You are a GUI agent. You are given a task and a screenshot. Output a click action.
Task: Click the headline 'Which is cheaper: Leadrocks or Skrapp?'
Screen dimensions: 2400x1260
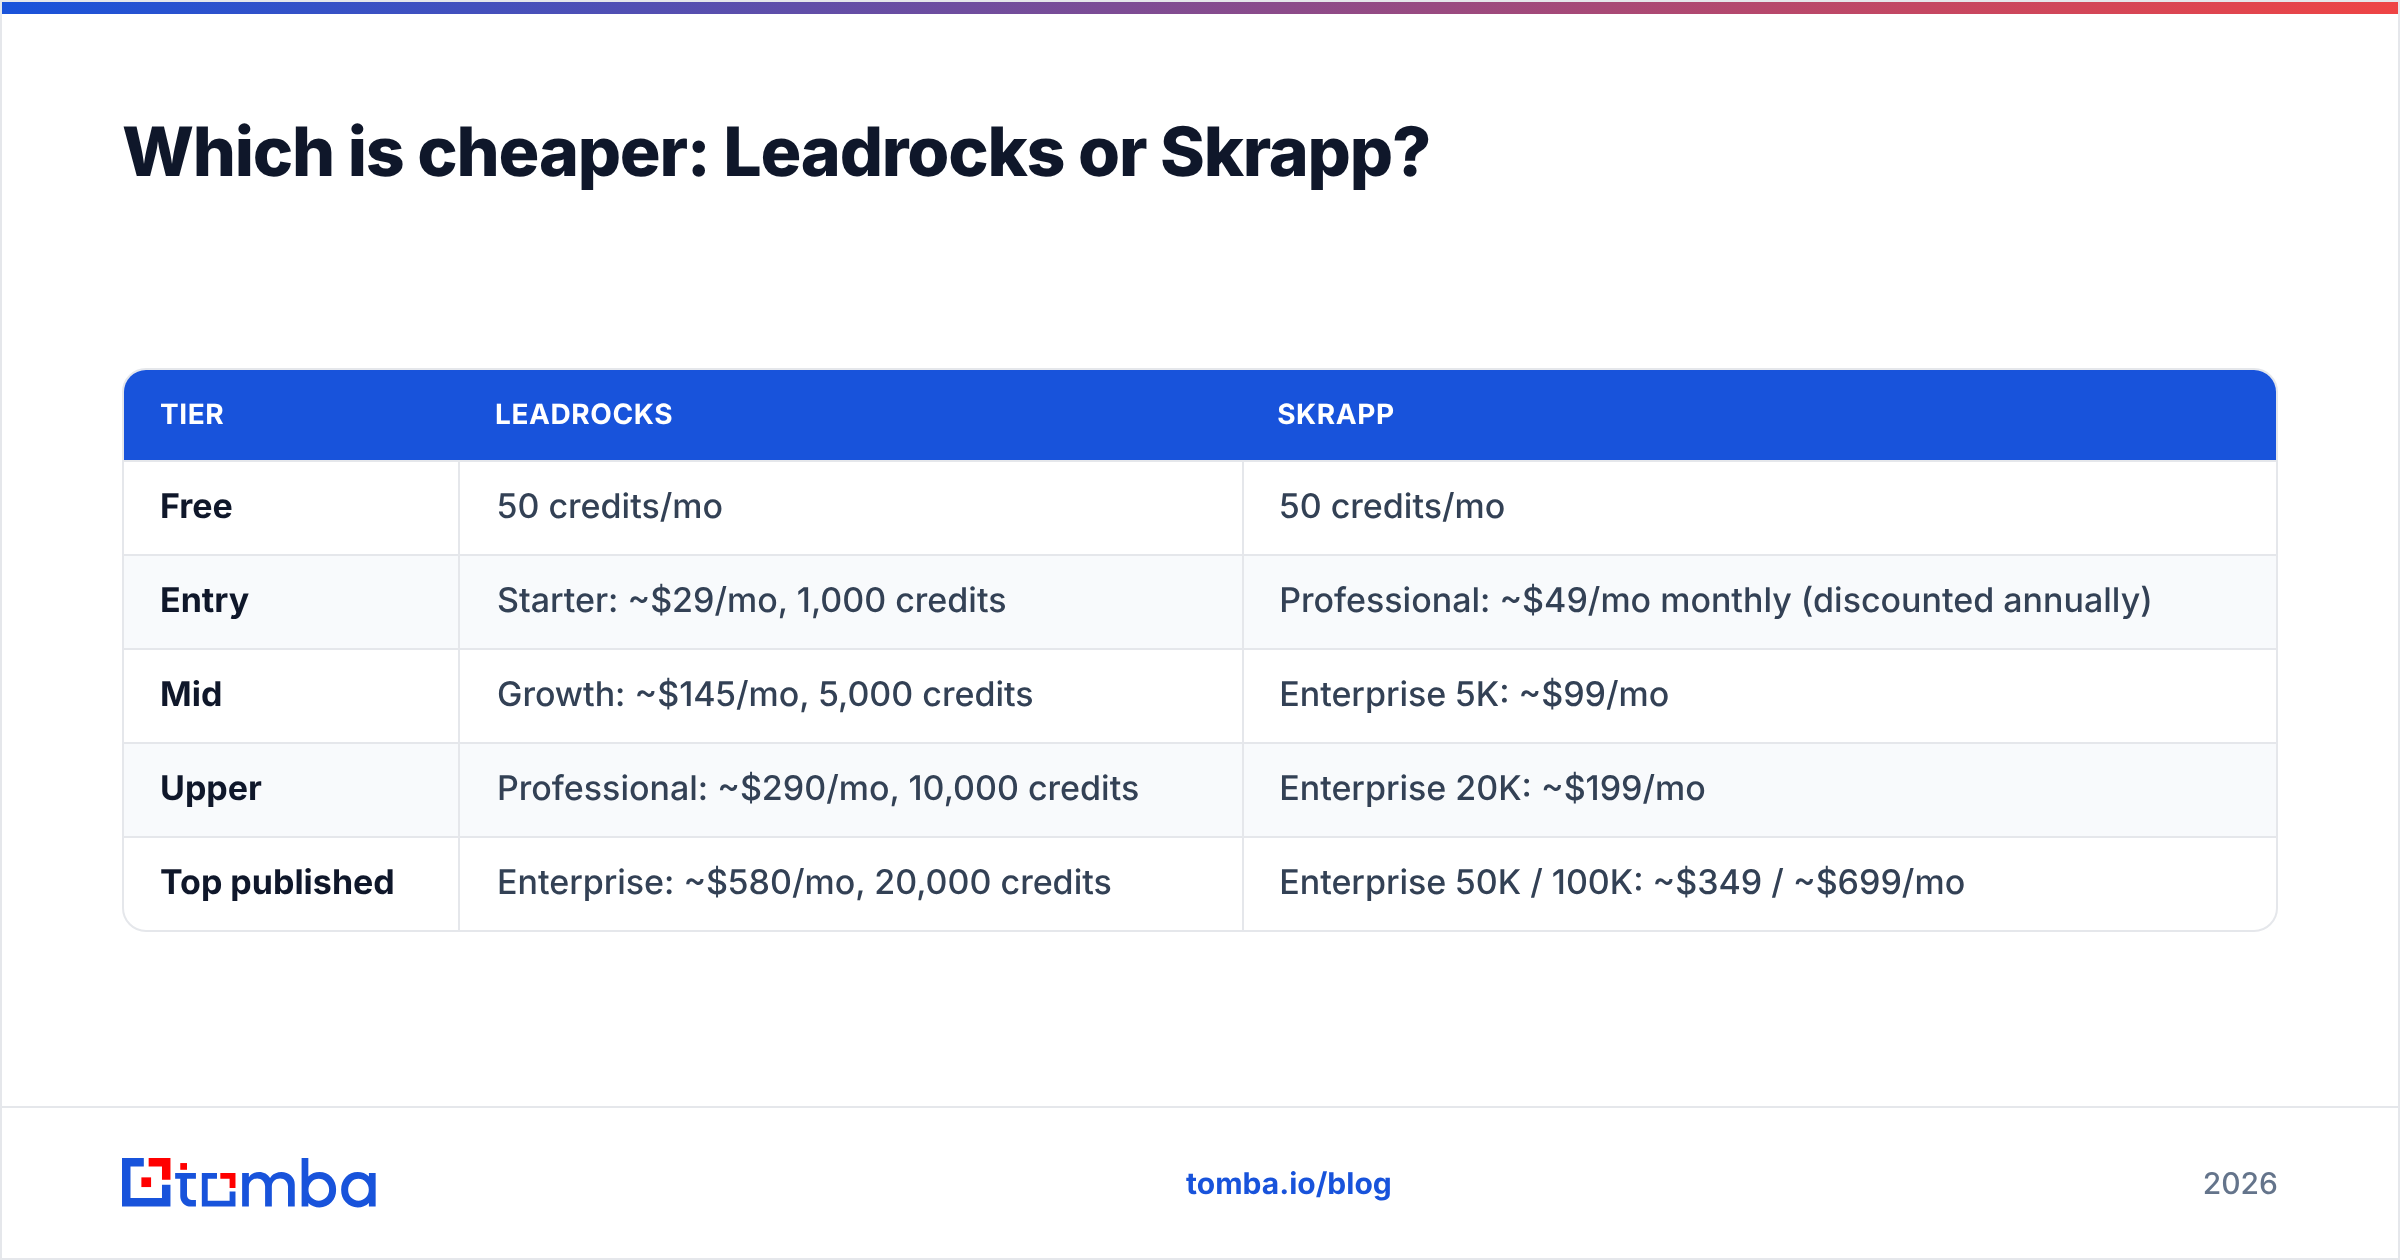pyautogui.click(x=776, y=153)
